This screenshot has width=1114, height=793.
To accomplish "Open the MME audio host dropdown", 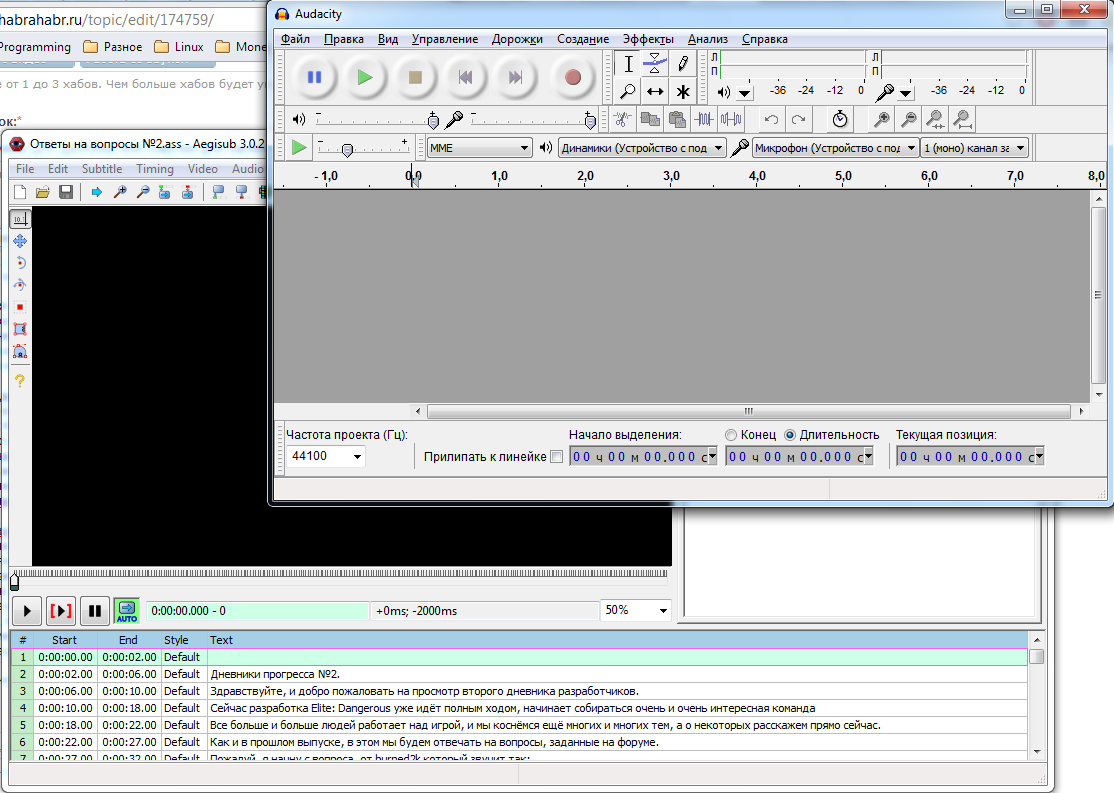I will [x=480, y=148].
